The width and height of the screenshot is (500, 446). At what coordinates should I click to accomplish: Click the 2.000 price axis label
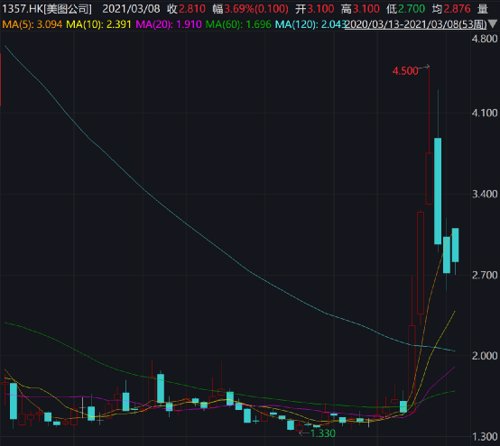click(x=485, y=356)
